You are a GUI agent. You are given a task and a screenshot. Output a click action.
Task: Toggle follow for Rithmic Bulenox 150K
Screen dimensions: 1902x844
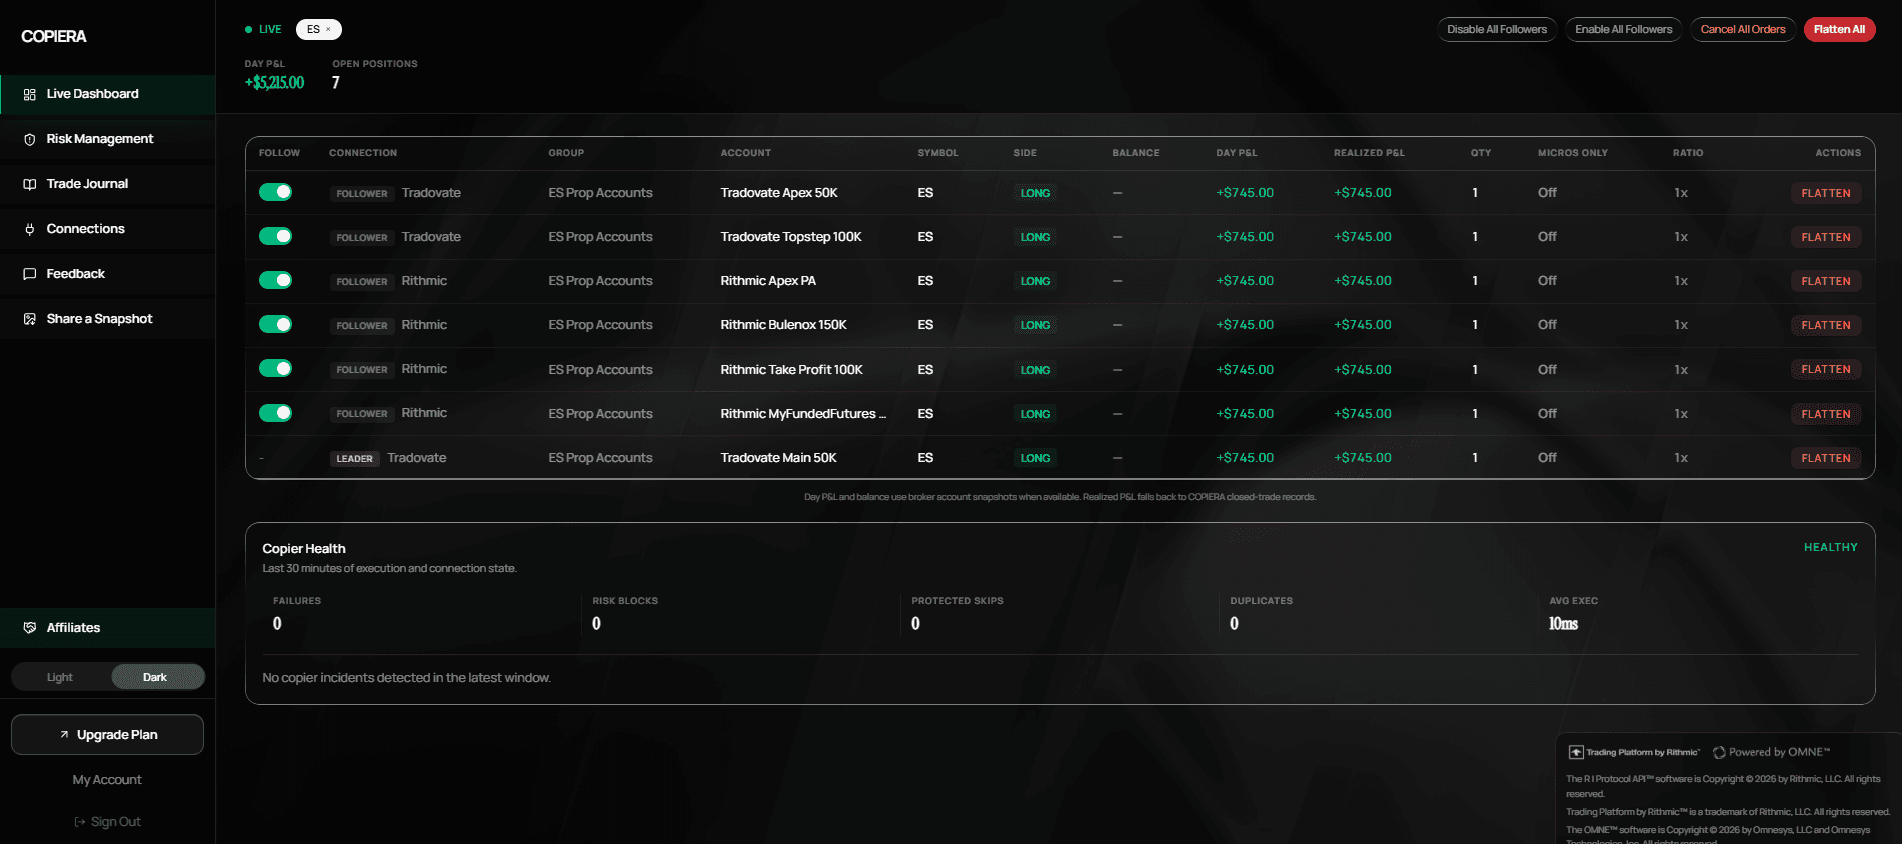coord(275,324)
